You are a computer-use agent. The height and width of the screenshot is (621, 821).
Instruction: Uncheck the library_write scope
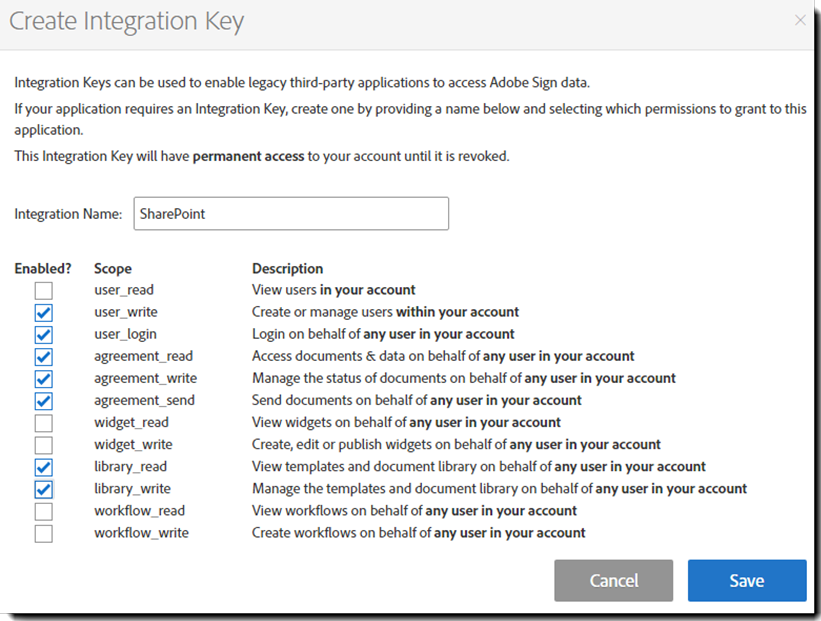pyautogui.click(x=42, y=488)
